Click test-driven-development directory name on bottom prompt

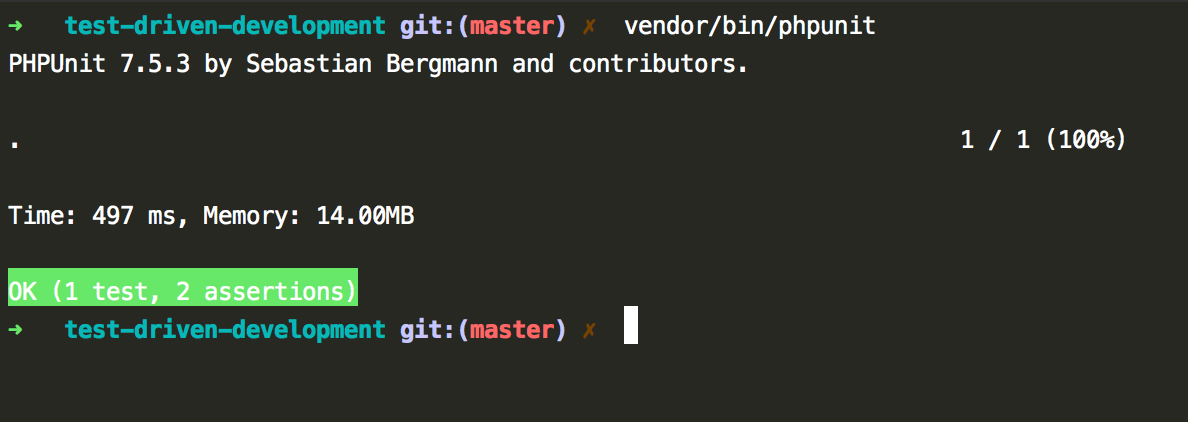point(225,330)
